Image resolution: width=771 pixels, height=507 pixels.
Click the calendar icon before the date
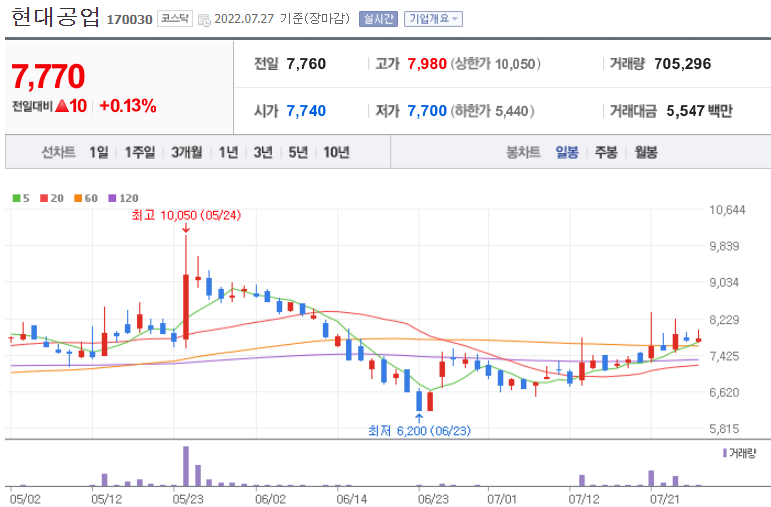(x=204, y=20)
